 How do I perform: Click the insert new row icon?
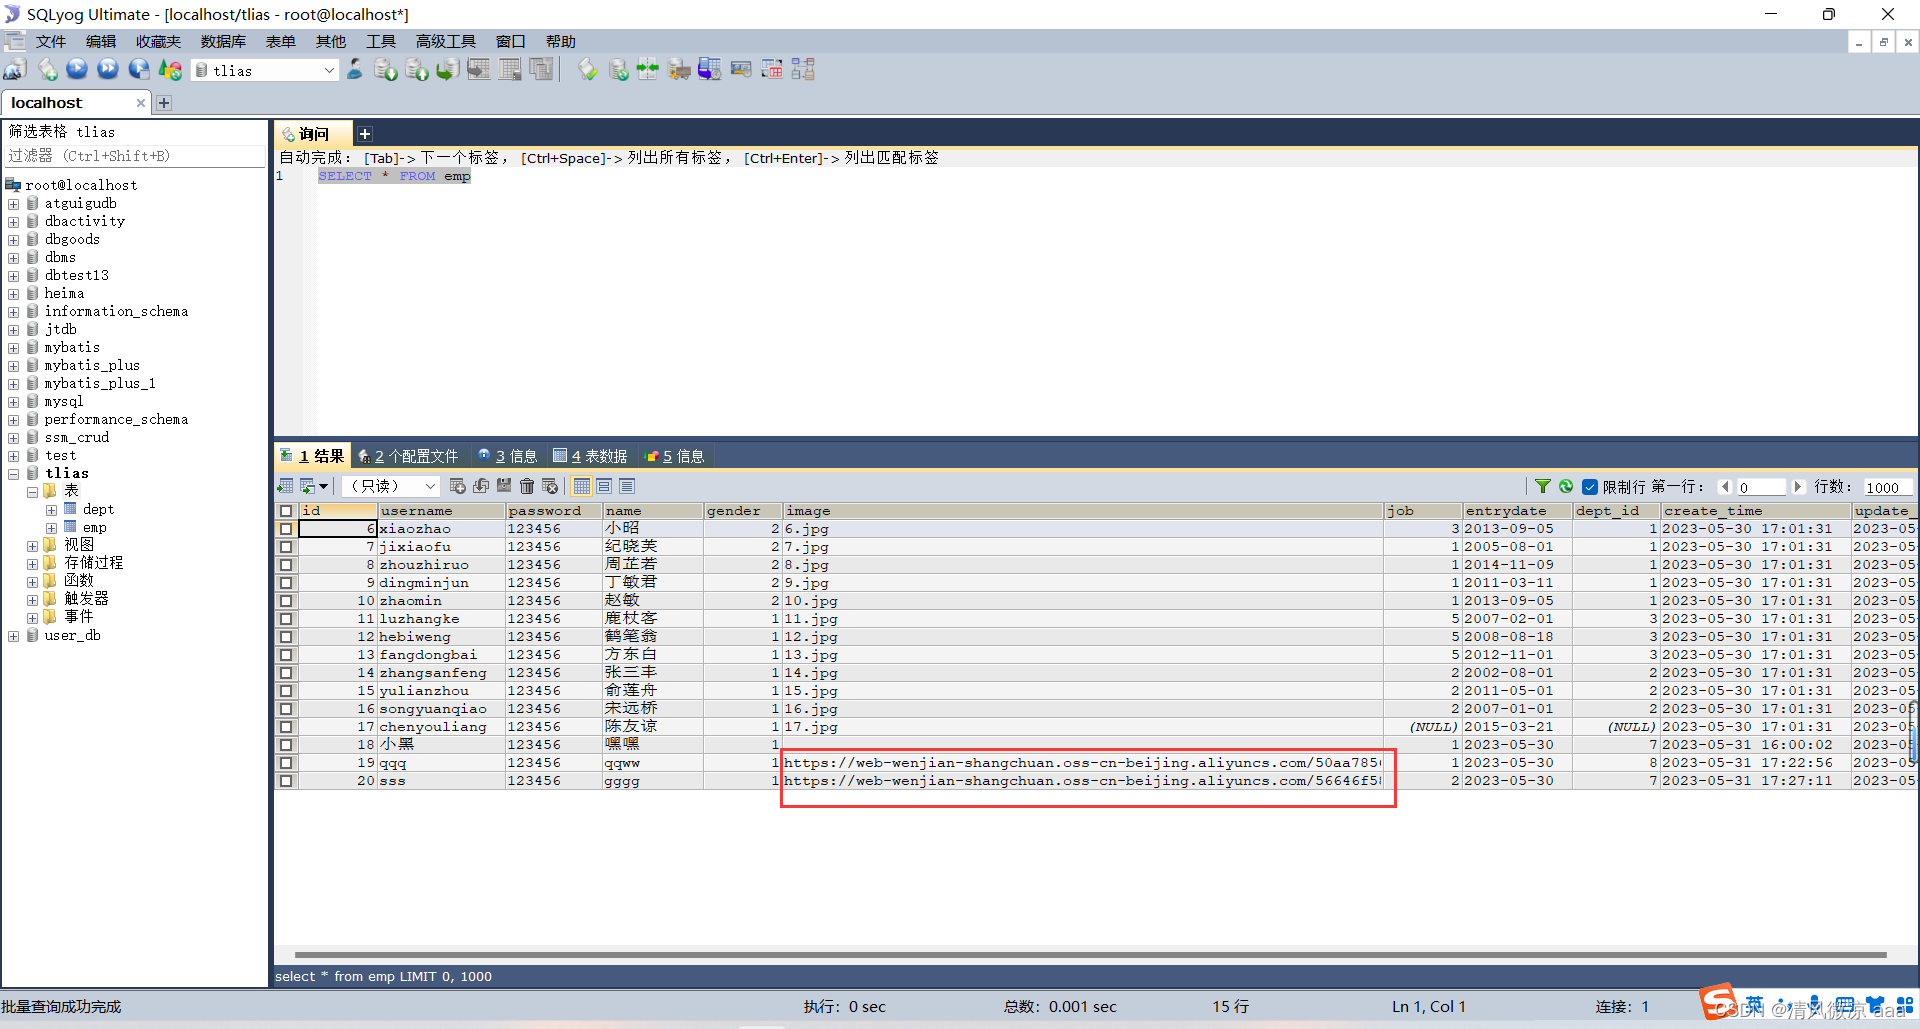click(458, 487)
